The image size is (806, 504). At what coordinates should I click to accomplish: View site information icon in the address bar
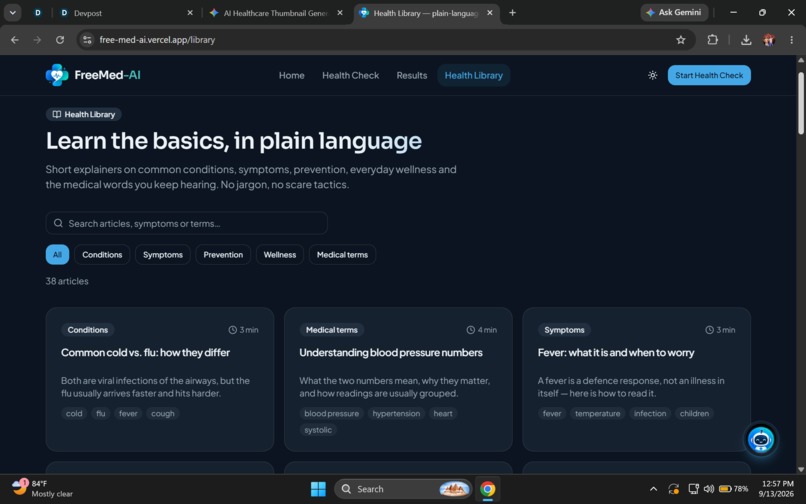pos(87,40)
